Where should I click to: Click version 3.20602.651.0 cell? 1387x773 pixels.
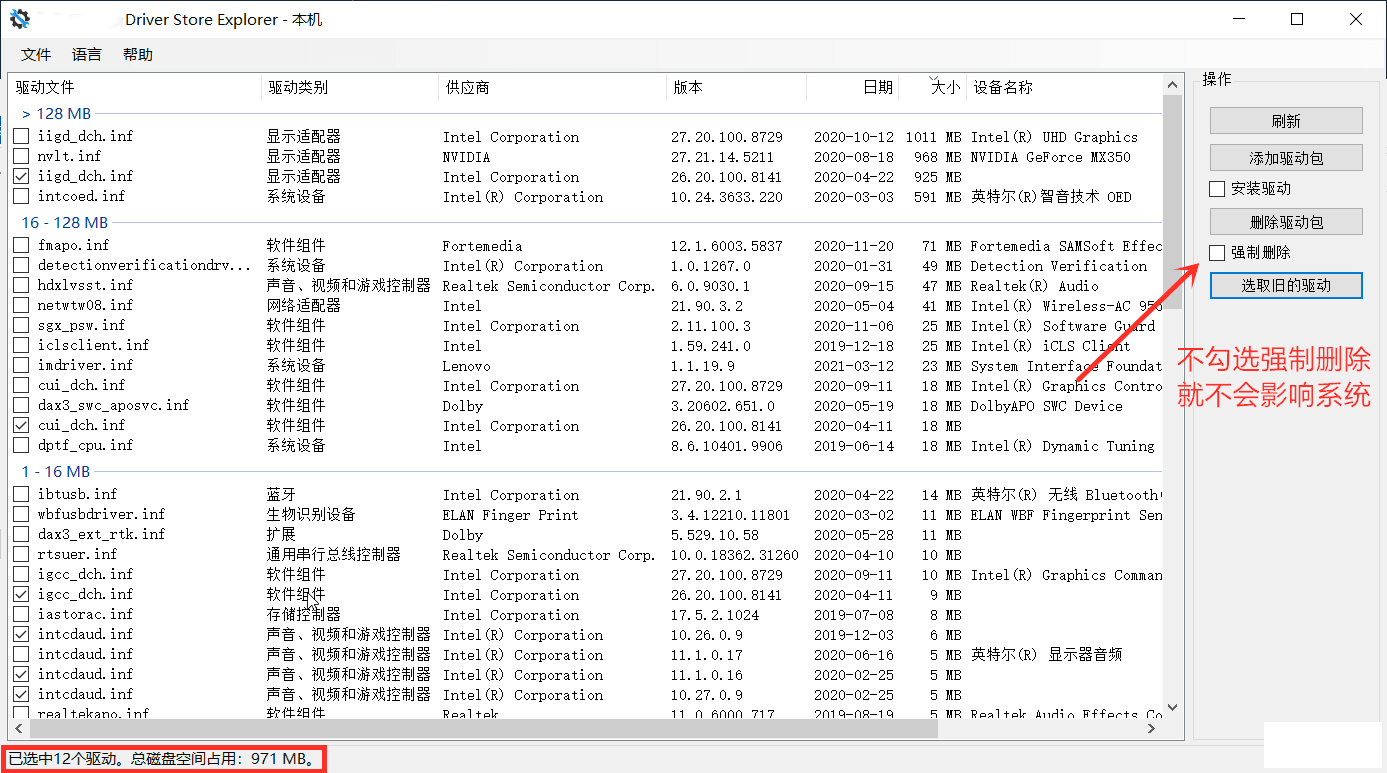tap(722, 406)
